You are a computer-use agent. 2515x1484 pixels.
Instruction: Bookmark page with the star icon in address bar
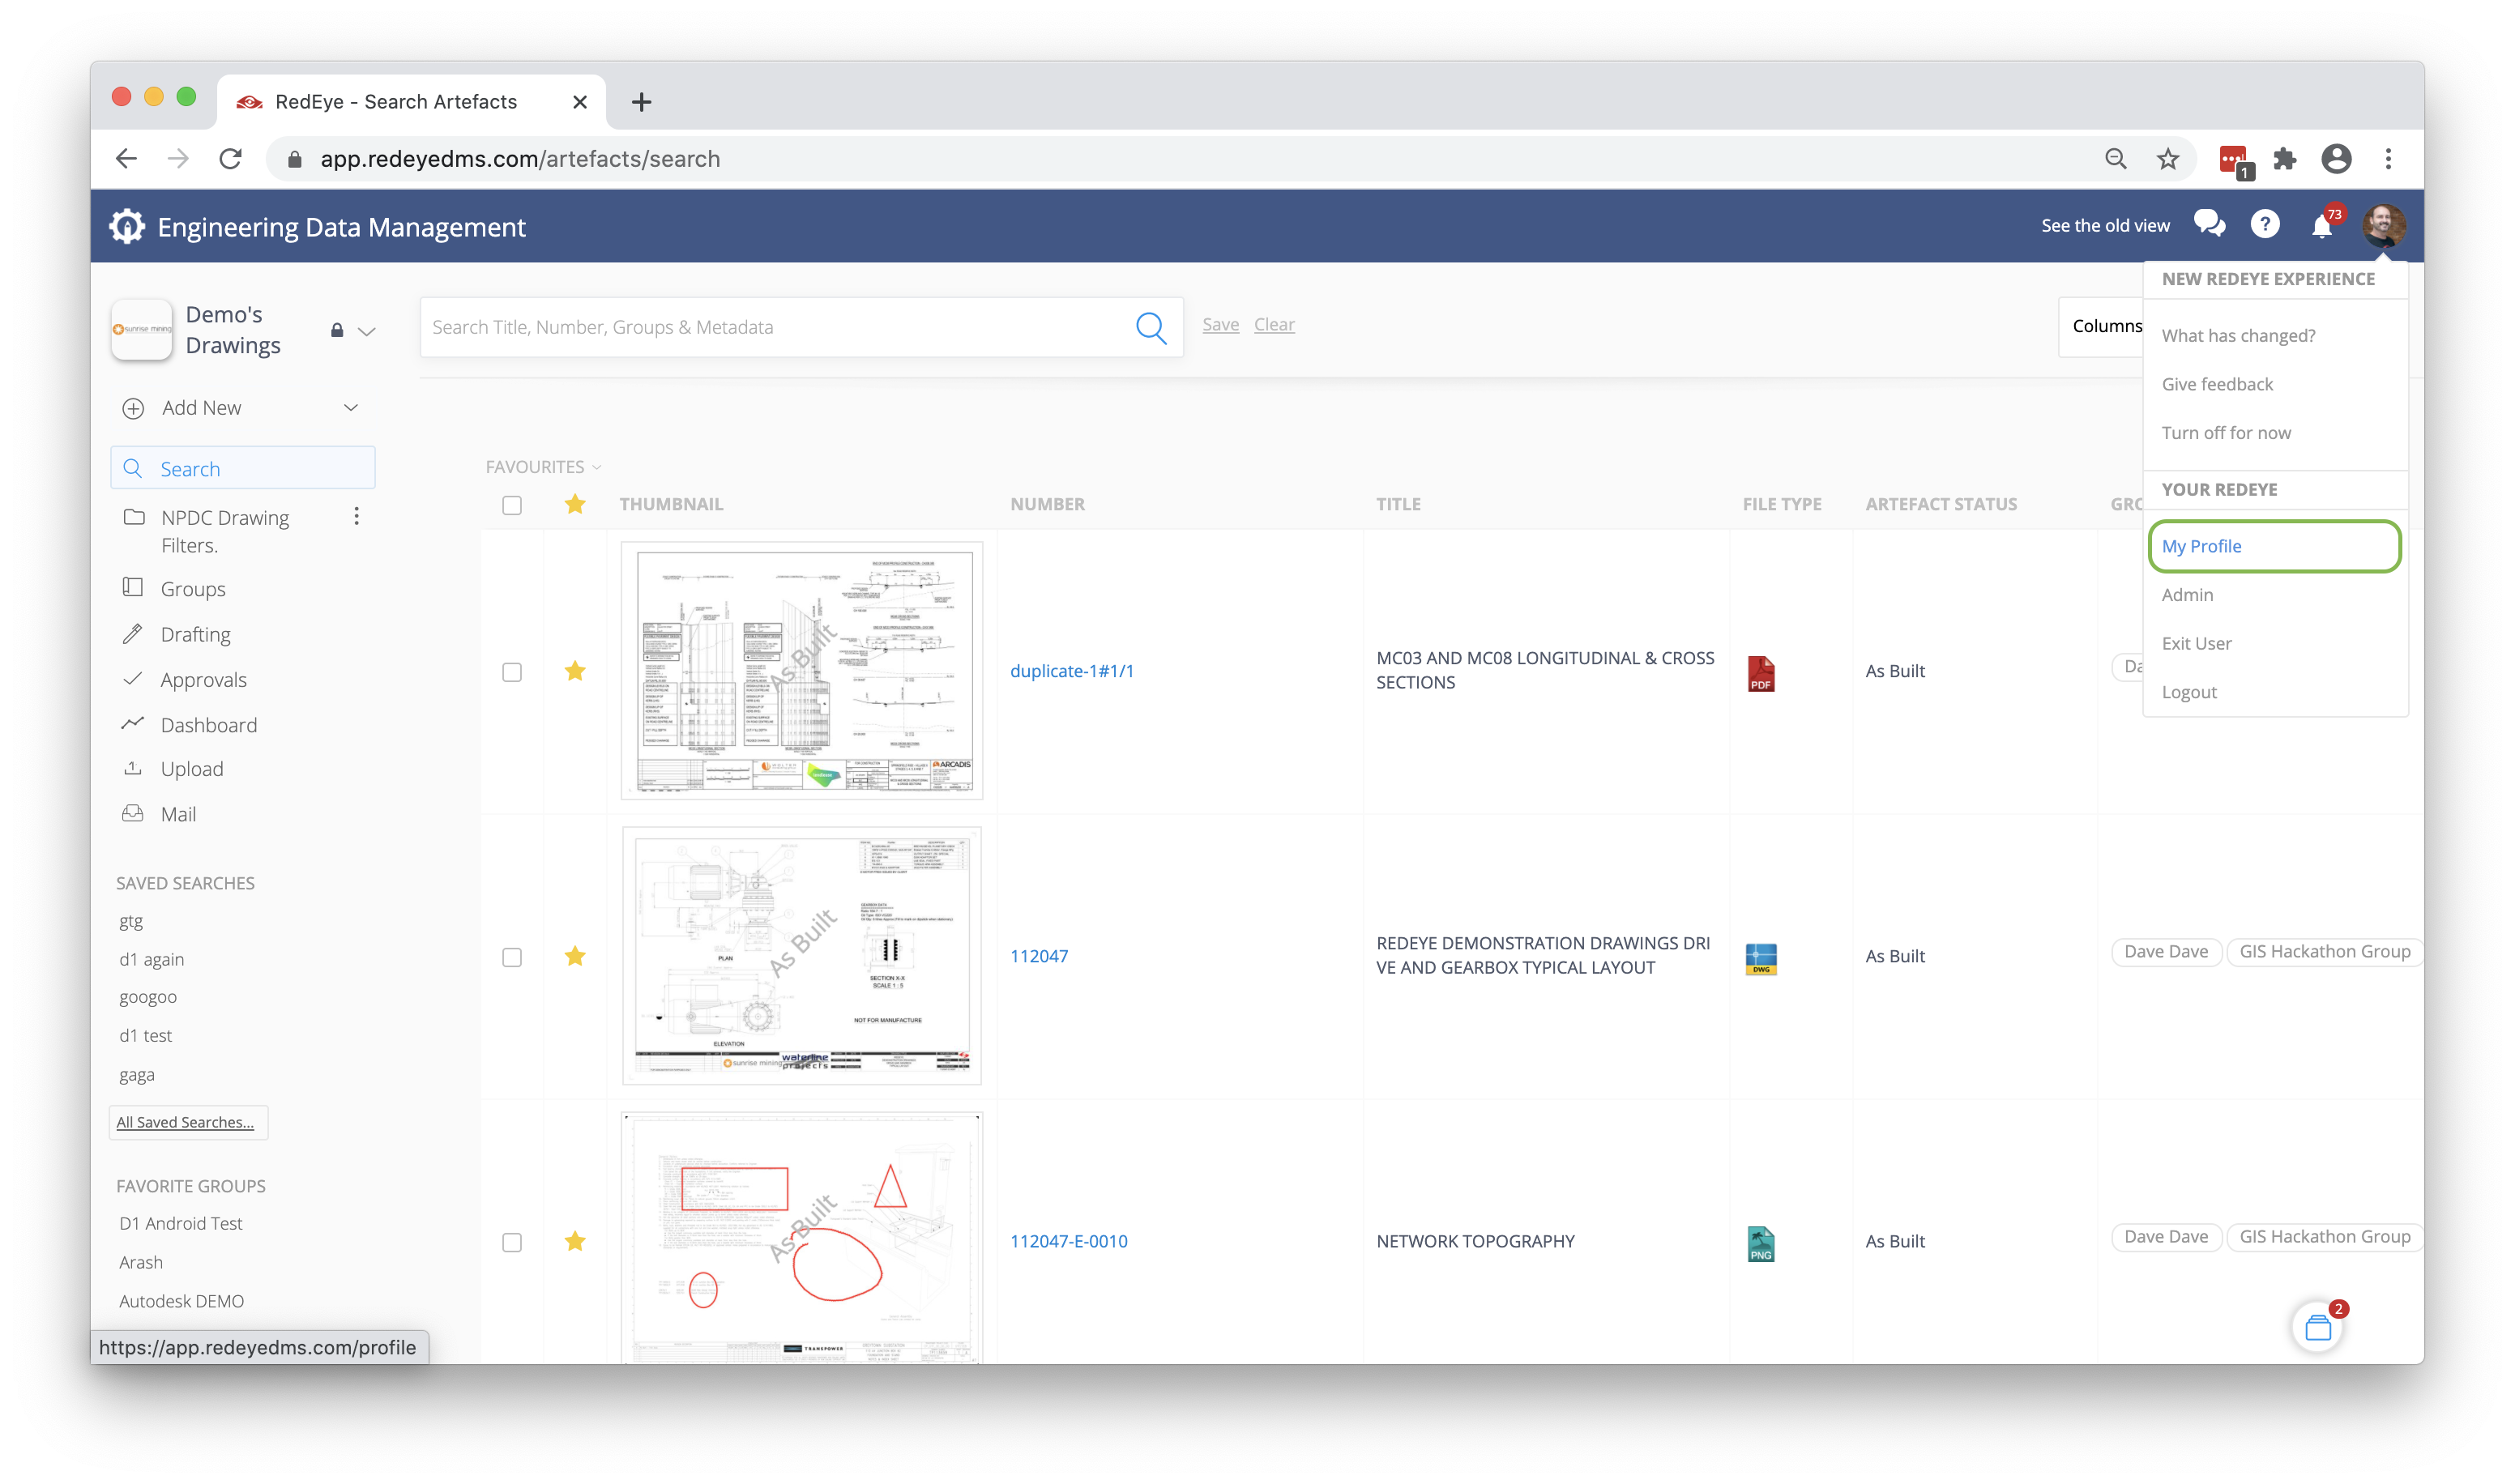point(2167,159)
